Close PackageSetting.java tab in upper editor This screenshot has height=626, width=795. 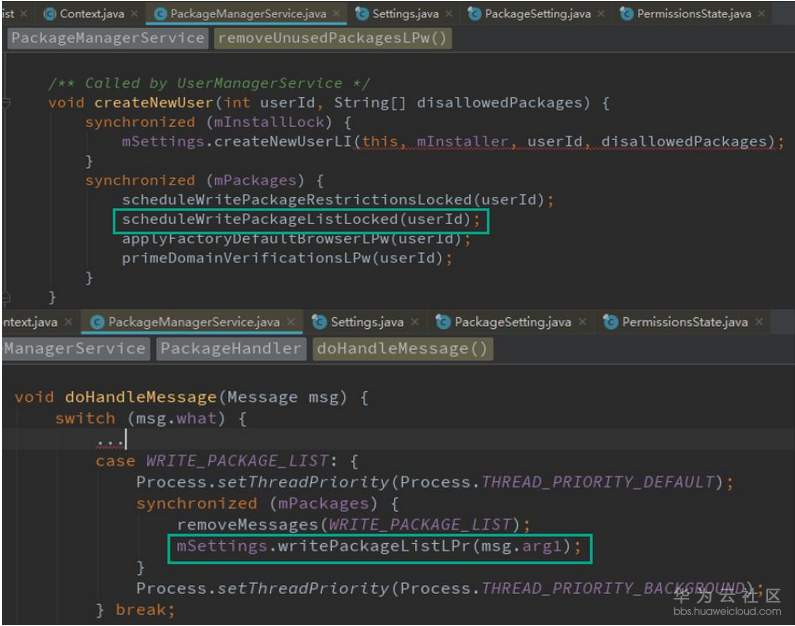pos(601,14)
